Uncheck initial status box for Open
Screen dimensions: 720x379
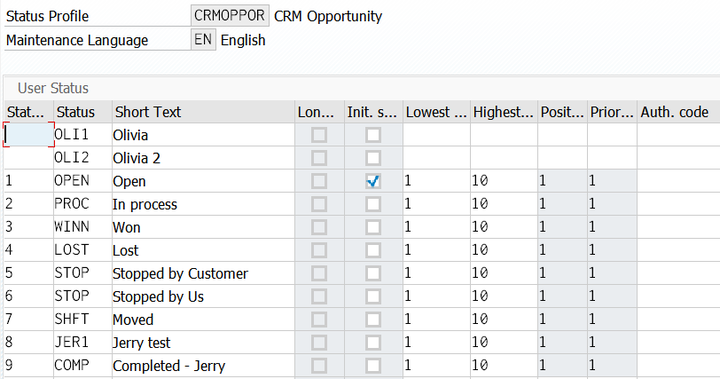[373, 181]
